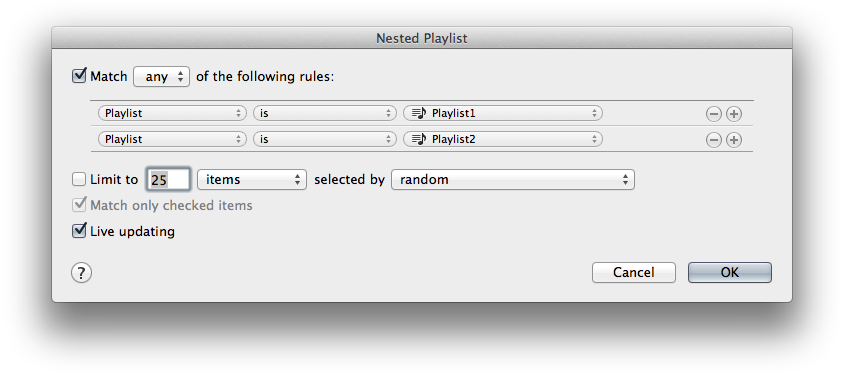Choose a different playlist in the Playlist2 dropdown
The height and width of the screenshot is (378, 846).
(503, 139)
